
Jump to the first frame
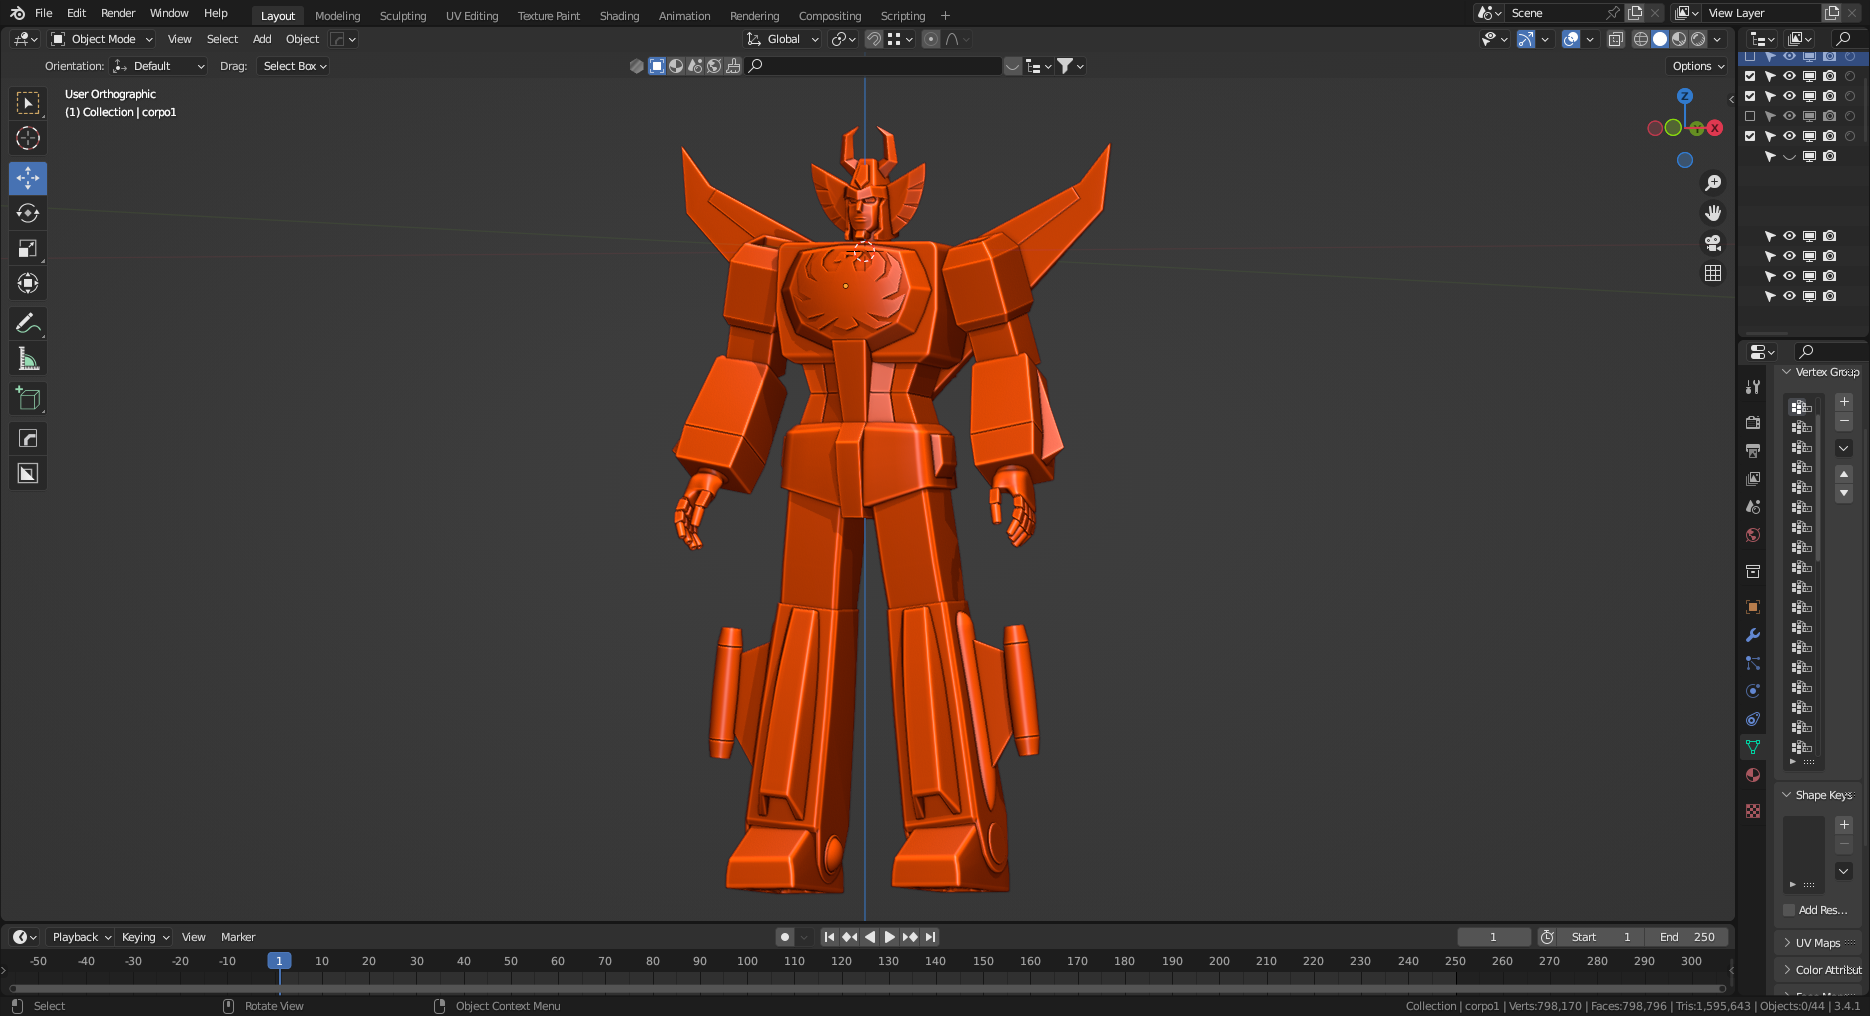(829, 937)
